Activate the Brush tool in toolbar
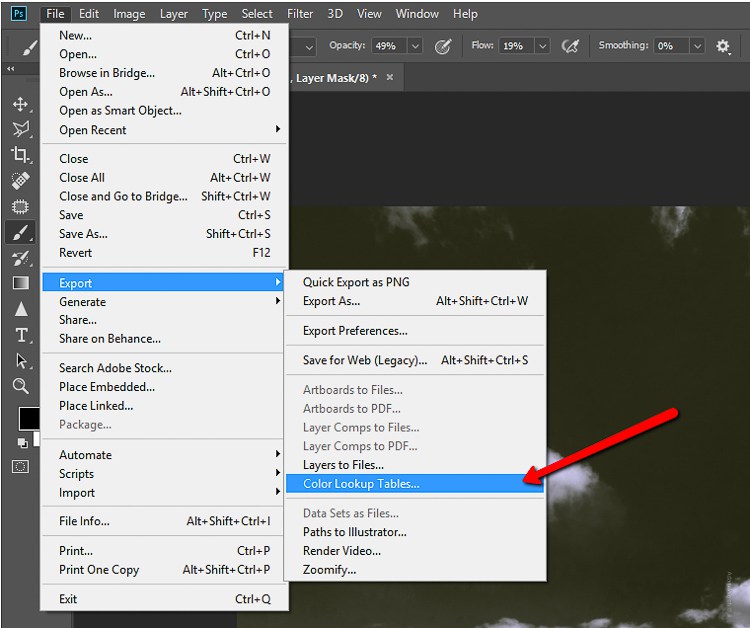750x628 pixels. coord(21,232)
